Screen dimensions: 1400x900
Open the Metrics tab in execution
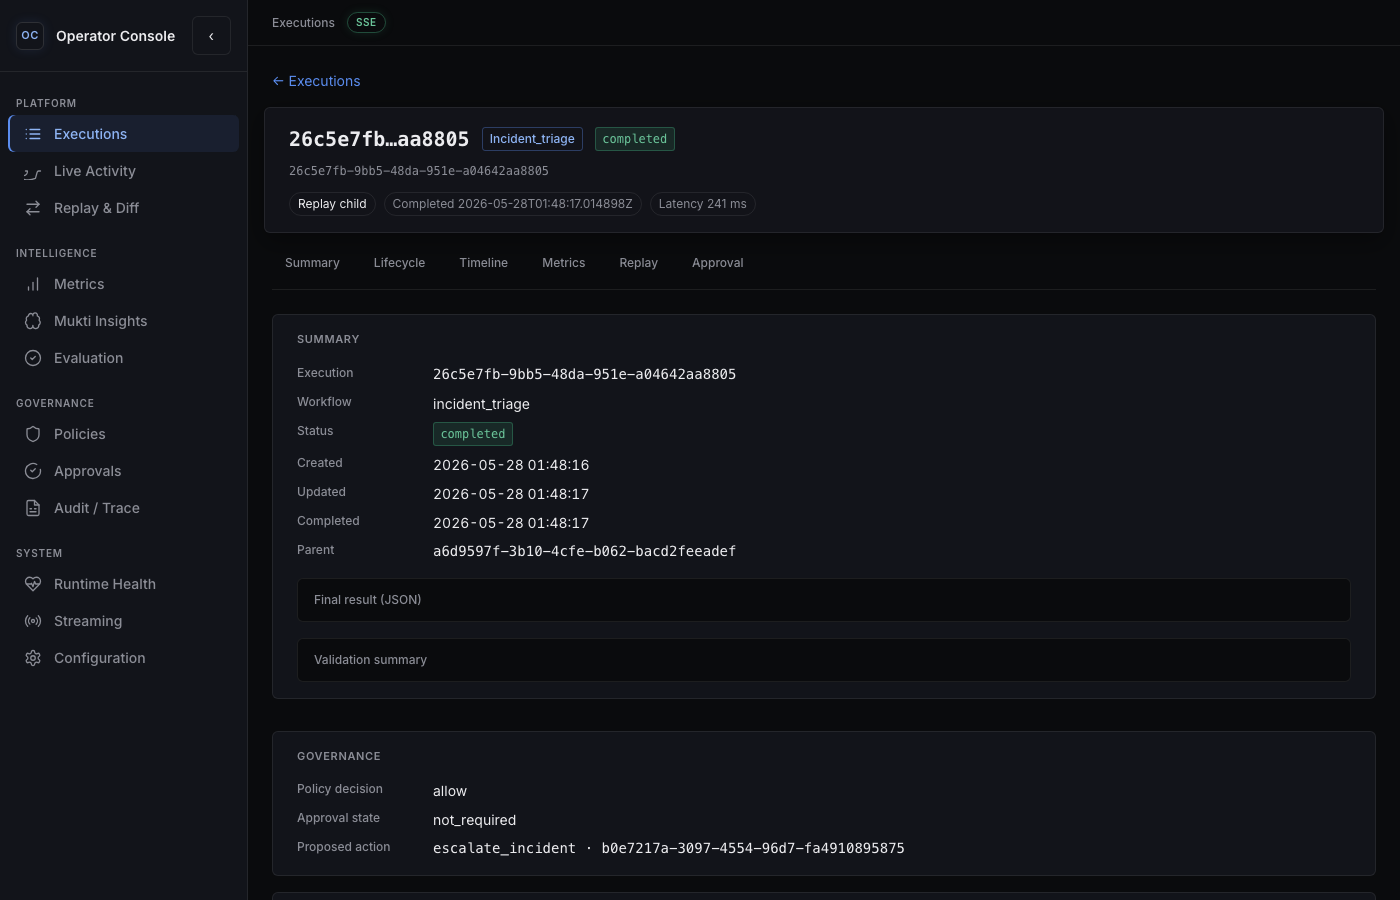point(563,263)
